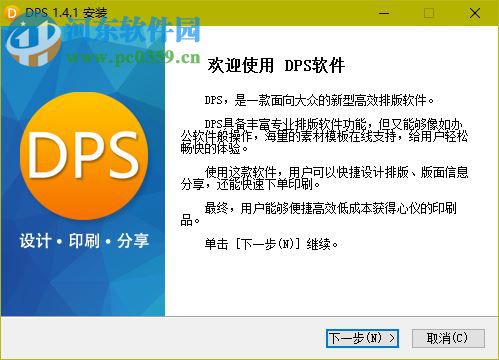Click the paragraph starting 最终，用户能够便捷
Viewport: 499px width, 360px height.
point(318,214)
